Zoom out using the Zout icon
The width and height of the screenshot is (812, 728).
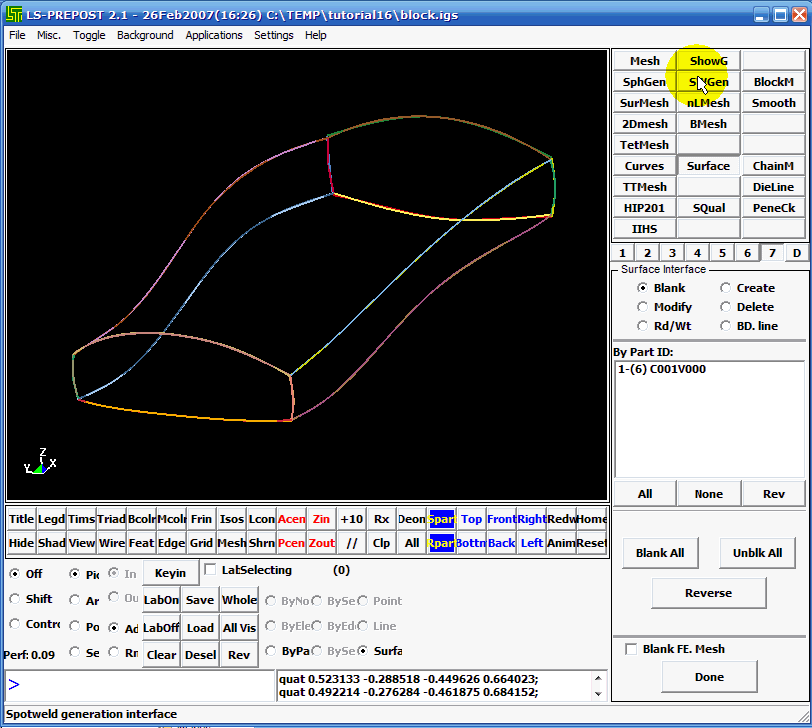pos(322,541)
